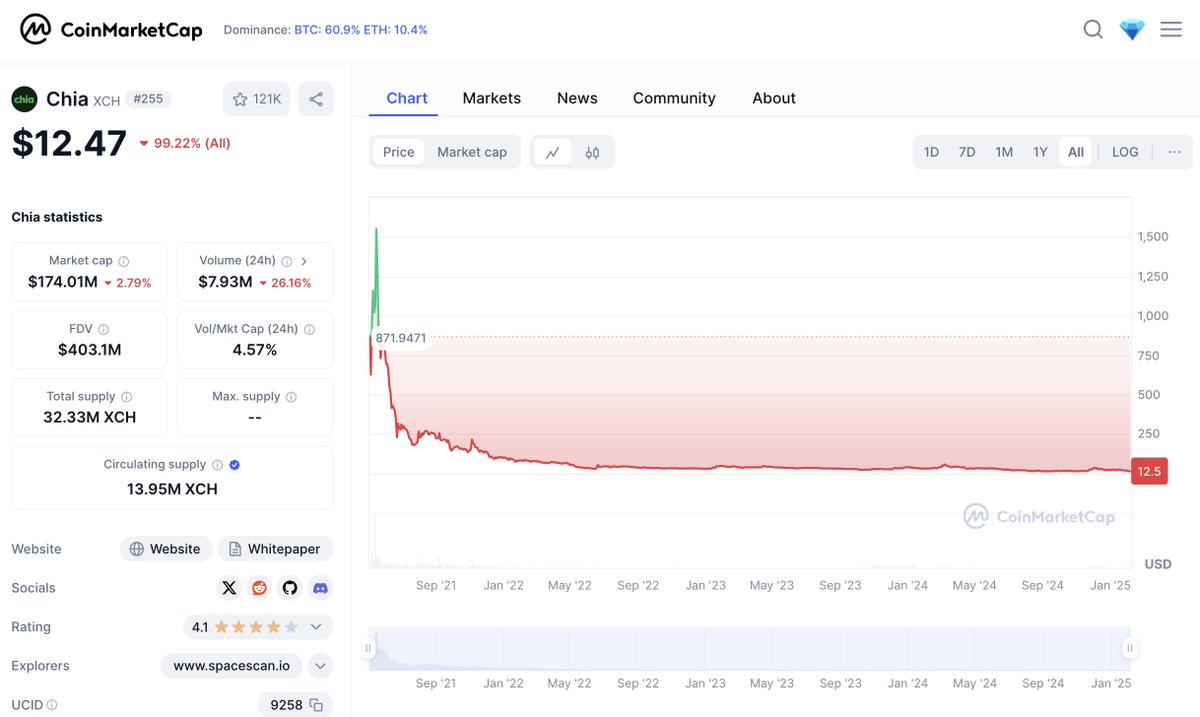
Task: Open the Chia Whitepaper
Action: click(x=275, y=548)
